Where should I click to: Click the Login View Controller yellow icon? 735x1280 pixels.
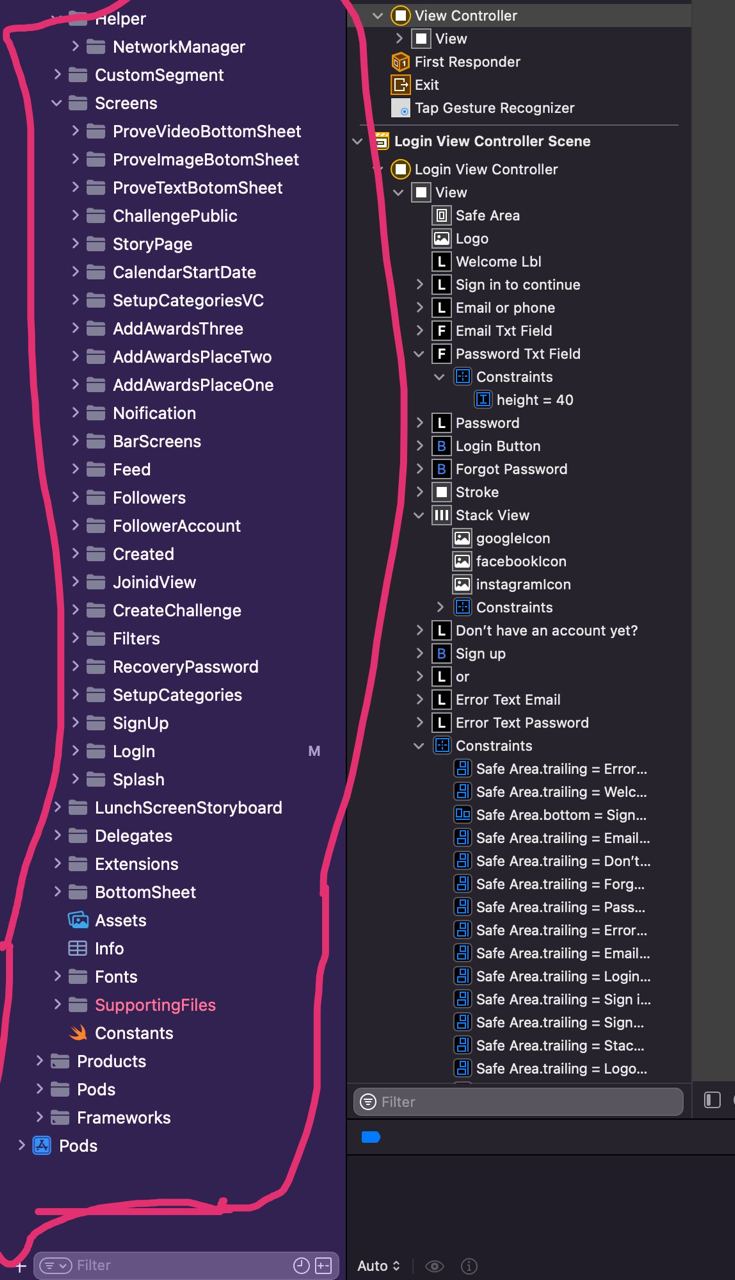(401, 169)
